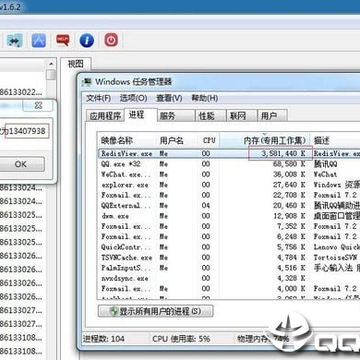Open 文件(F) menu in Task Manager

[99, 98]
